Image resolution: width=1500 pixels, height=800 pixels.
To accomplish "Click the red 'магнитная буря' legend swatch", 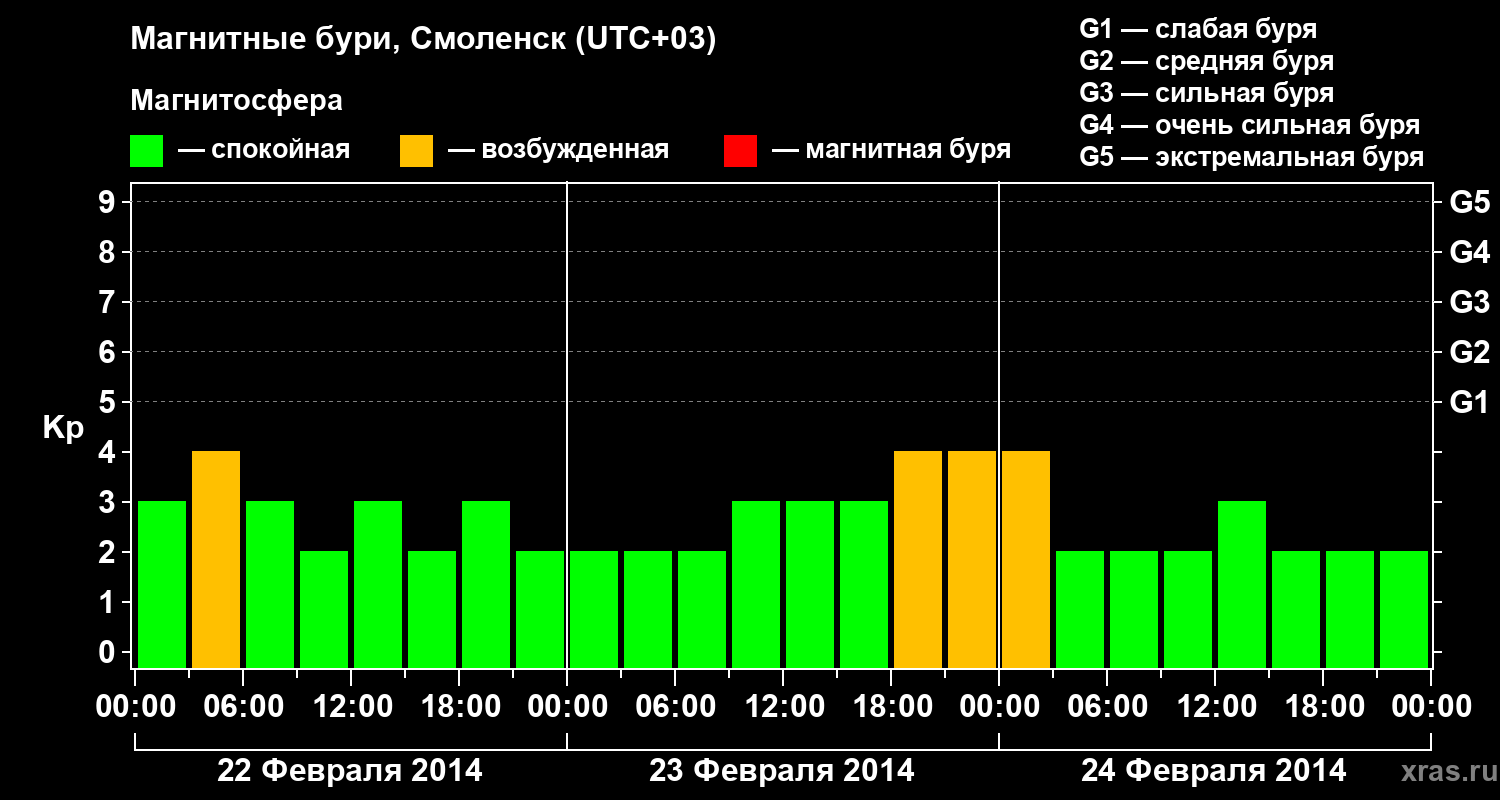I will click(740, 151).
